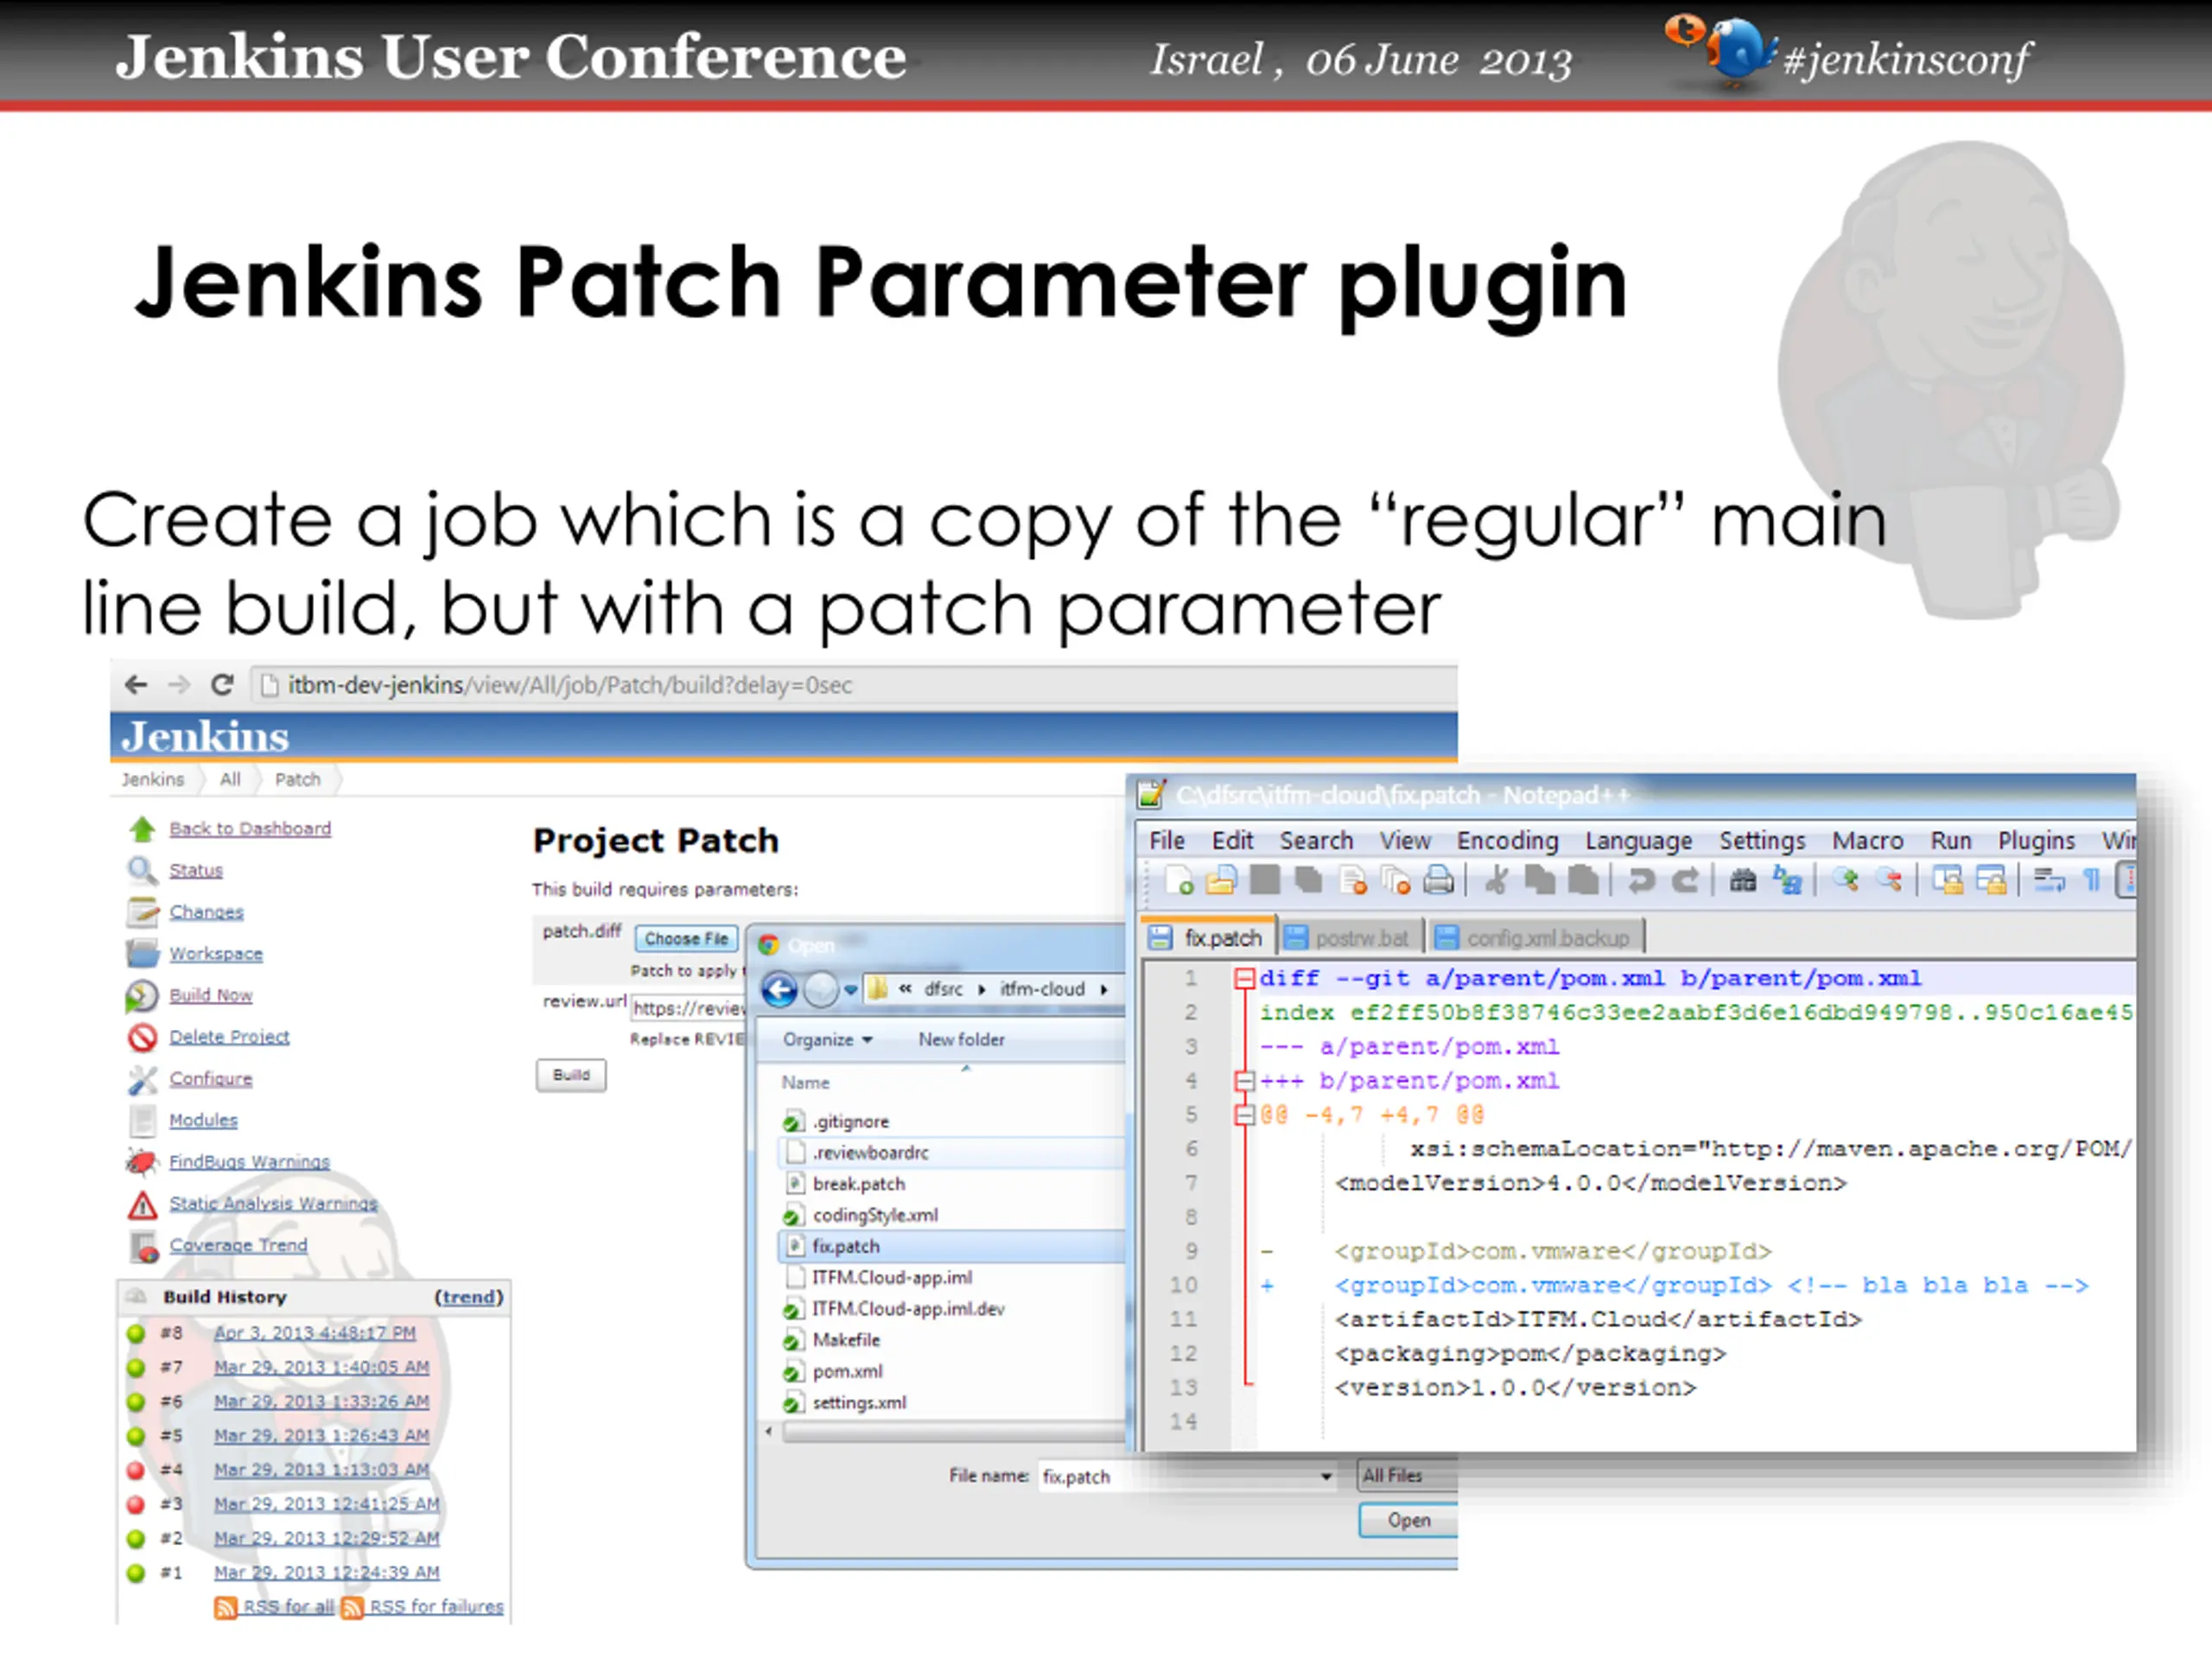The width and height of the screenshot is (2212, 1659).
Task: Click the horizontal scrollbar in Open dialog
Action: coord(953,1432)
